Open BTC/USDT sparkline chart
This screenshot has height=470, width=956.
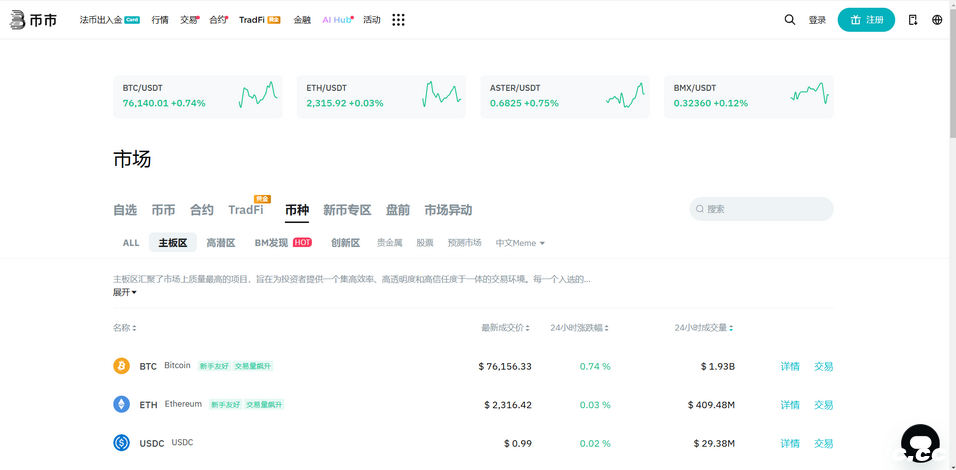pos(258,95)
